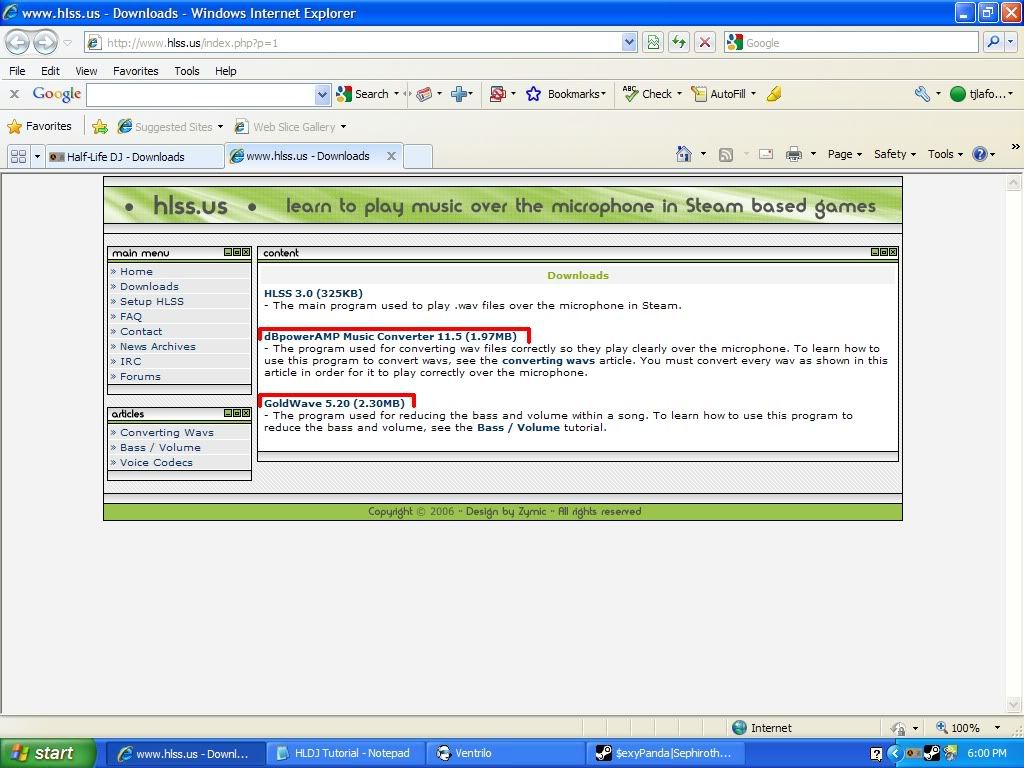Expand the address bar URL dropdown
1024x768 pixels.
629,42
